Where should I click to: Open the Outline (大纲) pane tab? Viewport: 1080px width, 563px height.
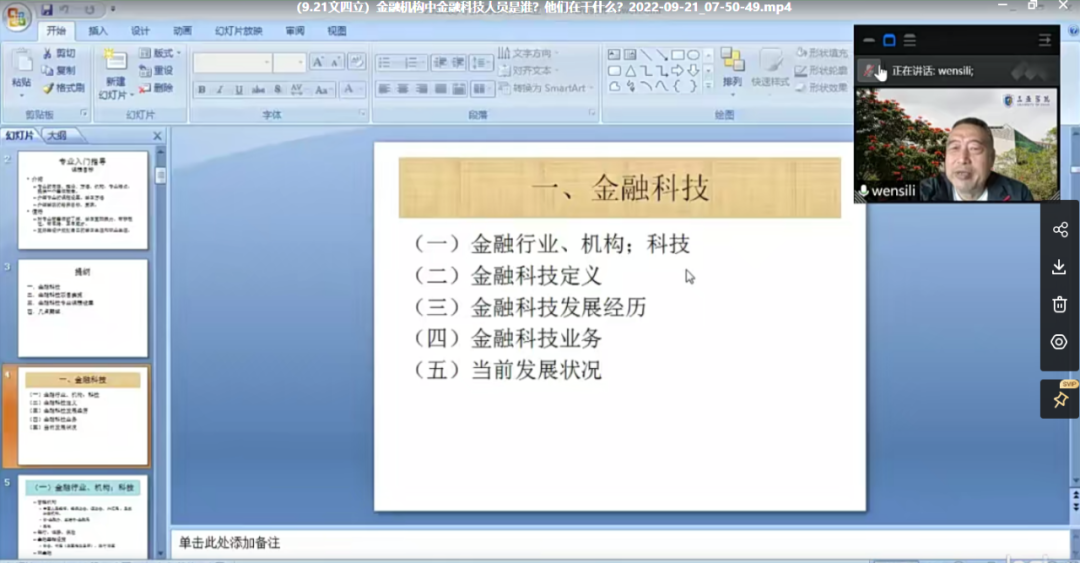coord(56,135)
